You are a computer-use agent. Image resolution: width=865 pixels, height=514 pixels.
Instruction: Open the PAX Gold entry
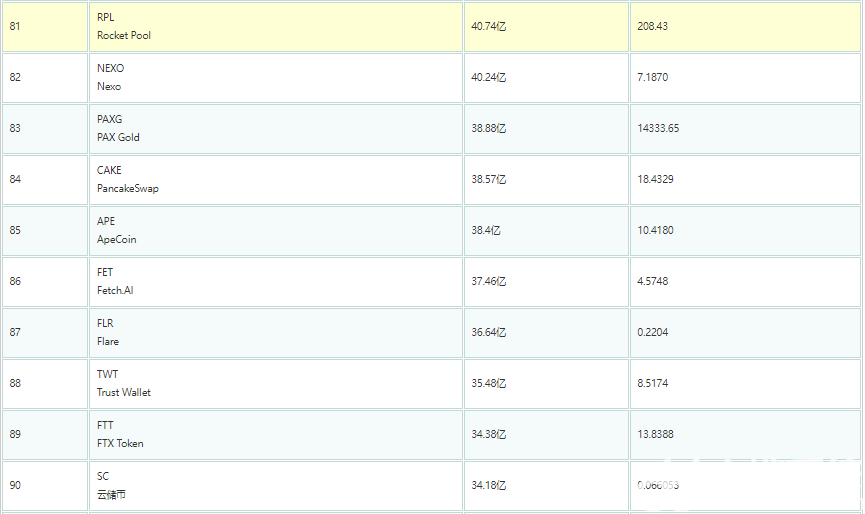point(118,137)
